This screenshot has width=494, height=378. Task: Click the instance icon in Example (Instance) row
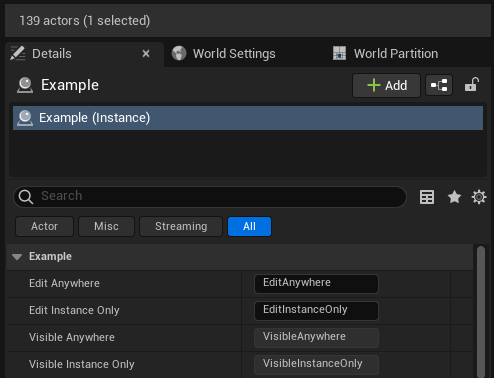(25, 118)
